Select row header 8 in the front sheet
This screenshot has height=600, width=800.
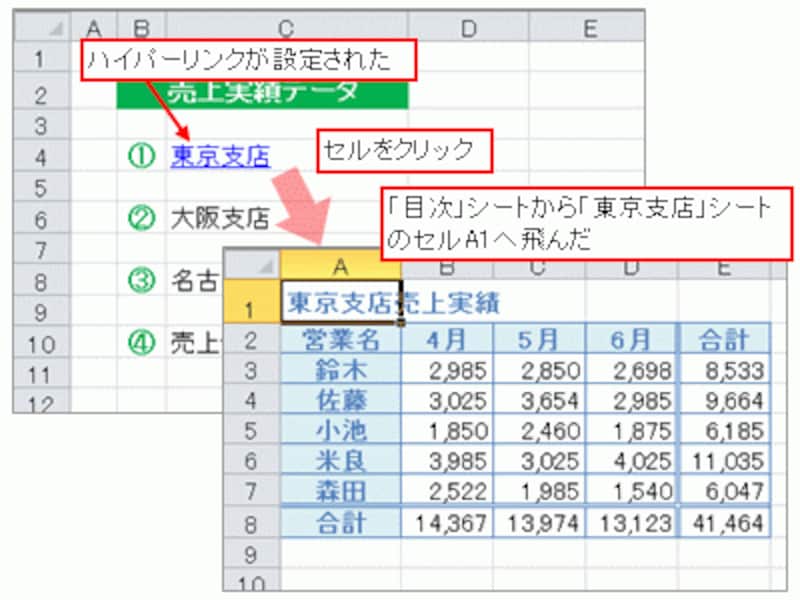click(x=252, y=523)
